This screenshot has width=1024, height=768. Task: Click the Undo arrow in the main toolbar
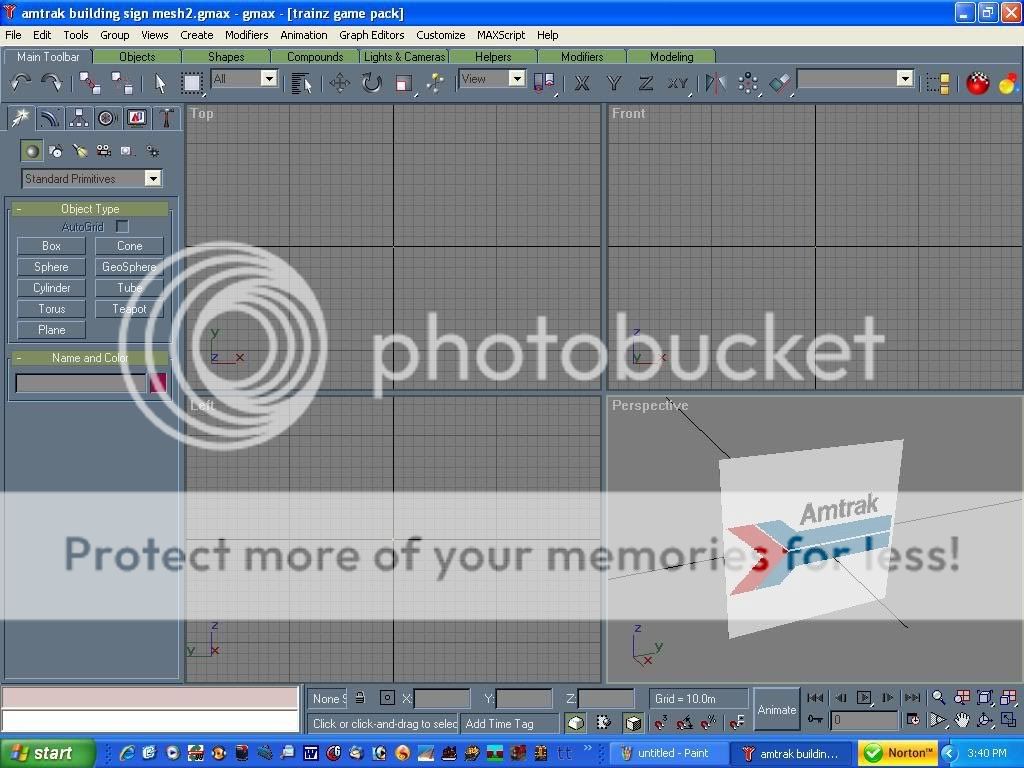click(21, 83)
